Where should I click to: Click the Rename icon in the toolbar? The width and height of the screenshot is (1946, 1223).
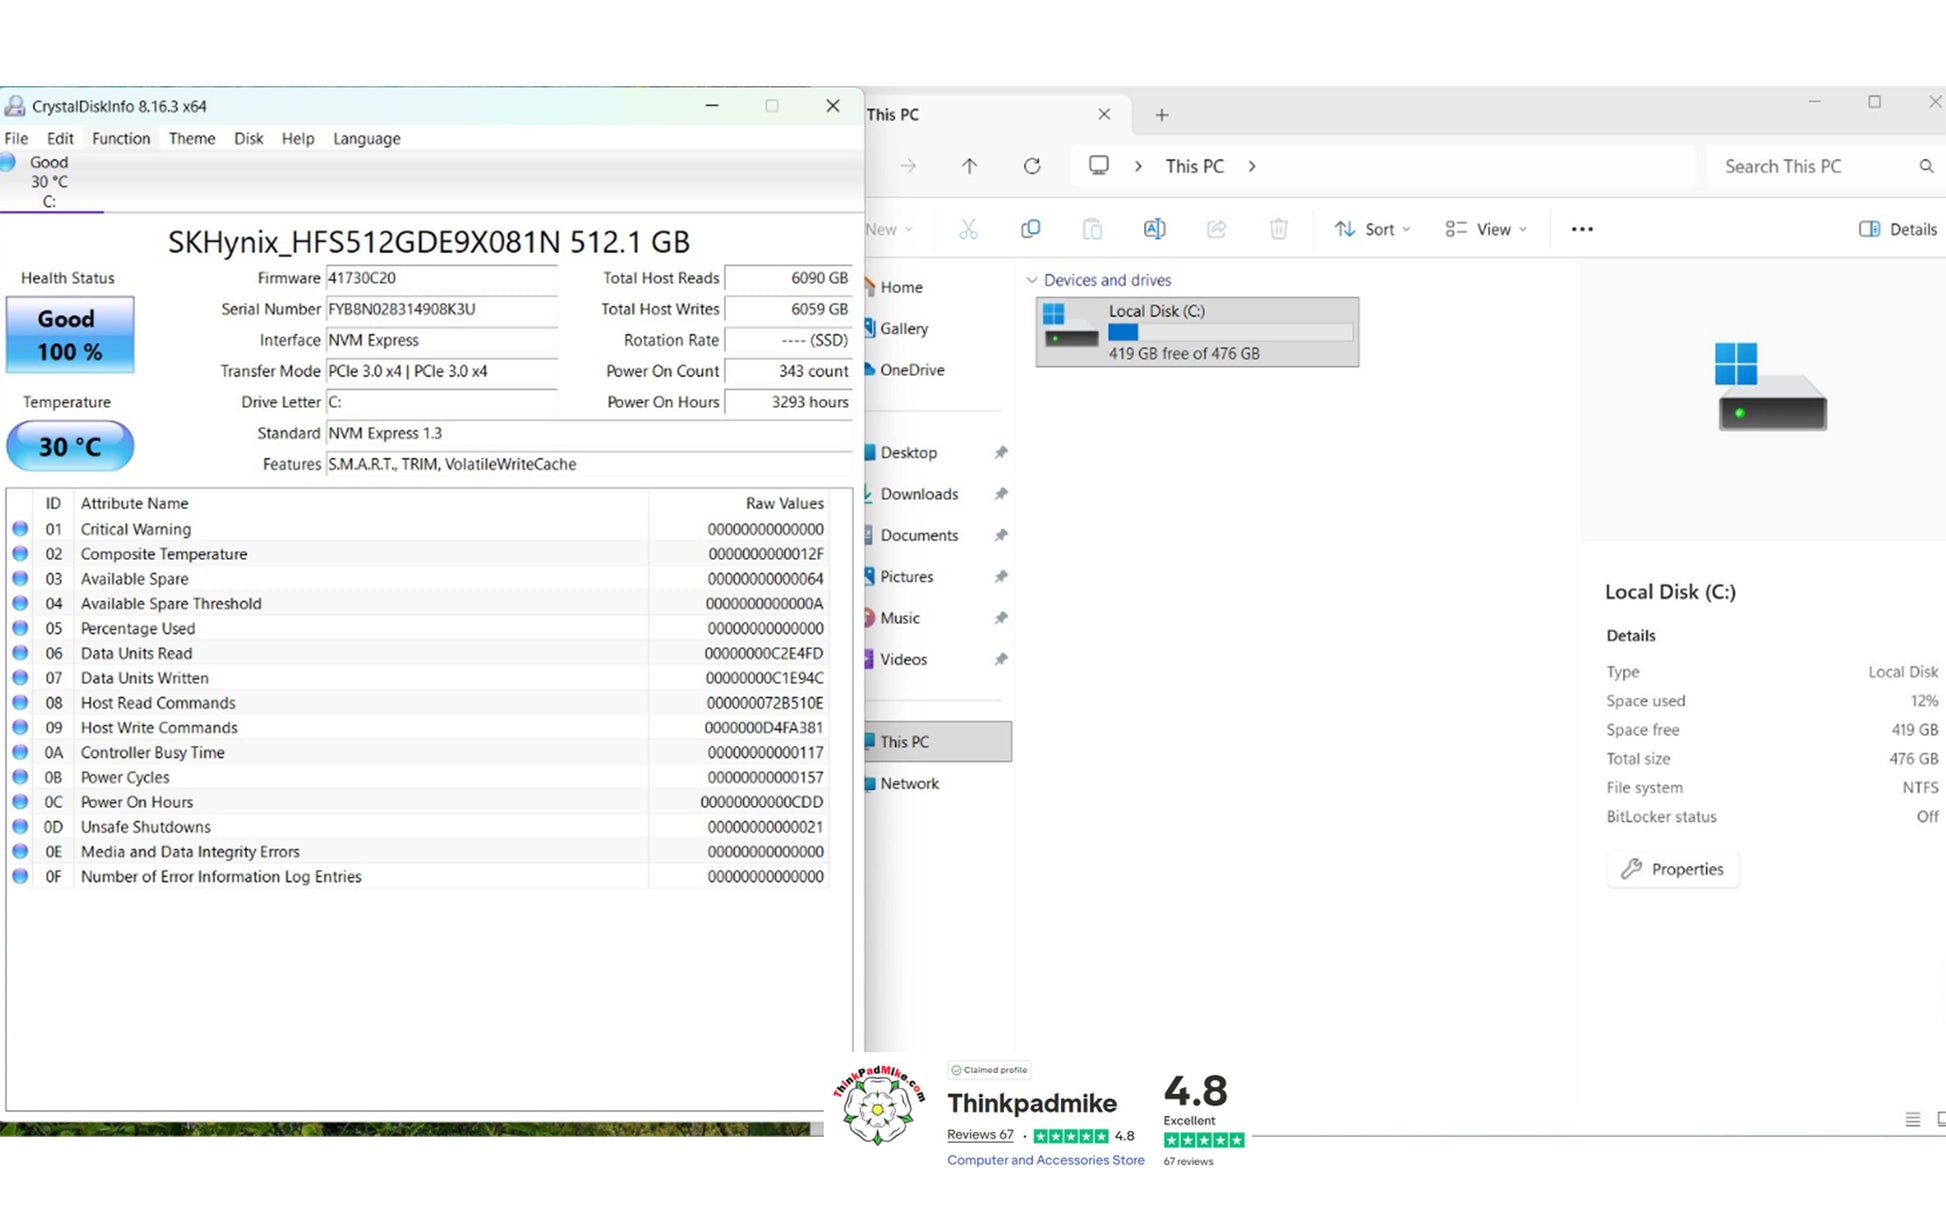coord(1154,229)
